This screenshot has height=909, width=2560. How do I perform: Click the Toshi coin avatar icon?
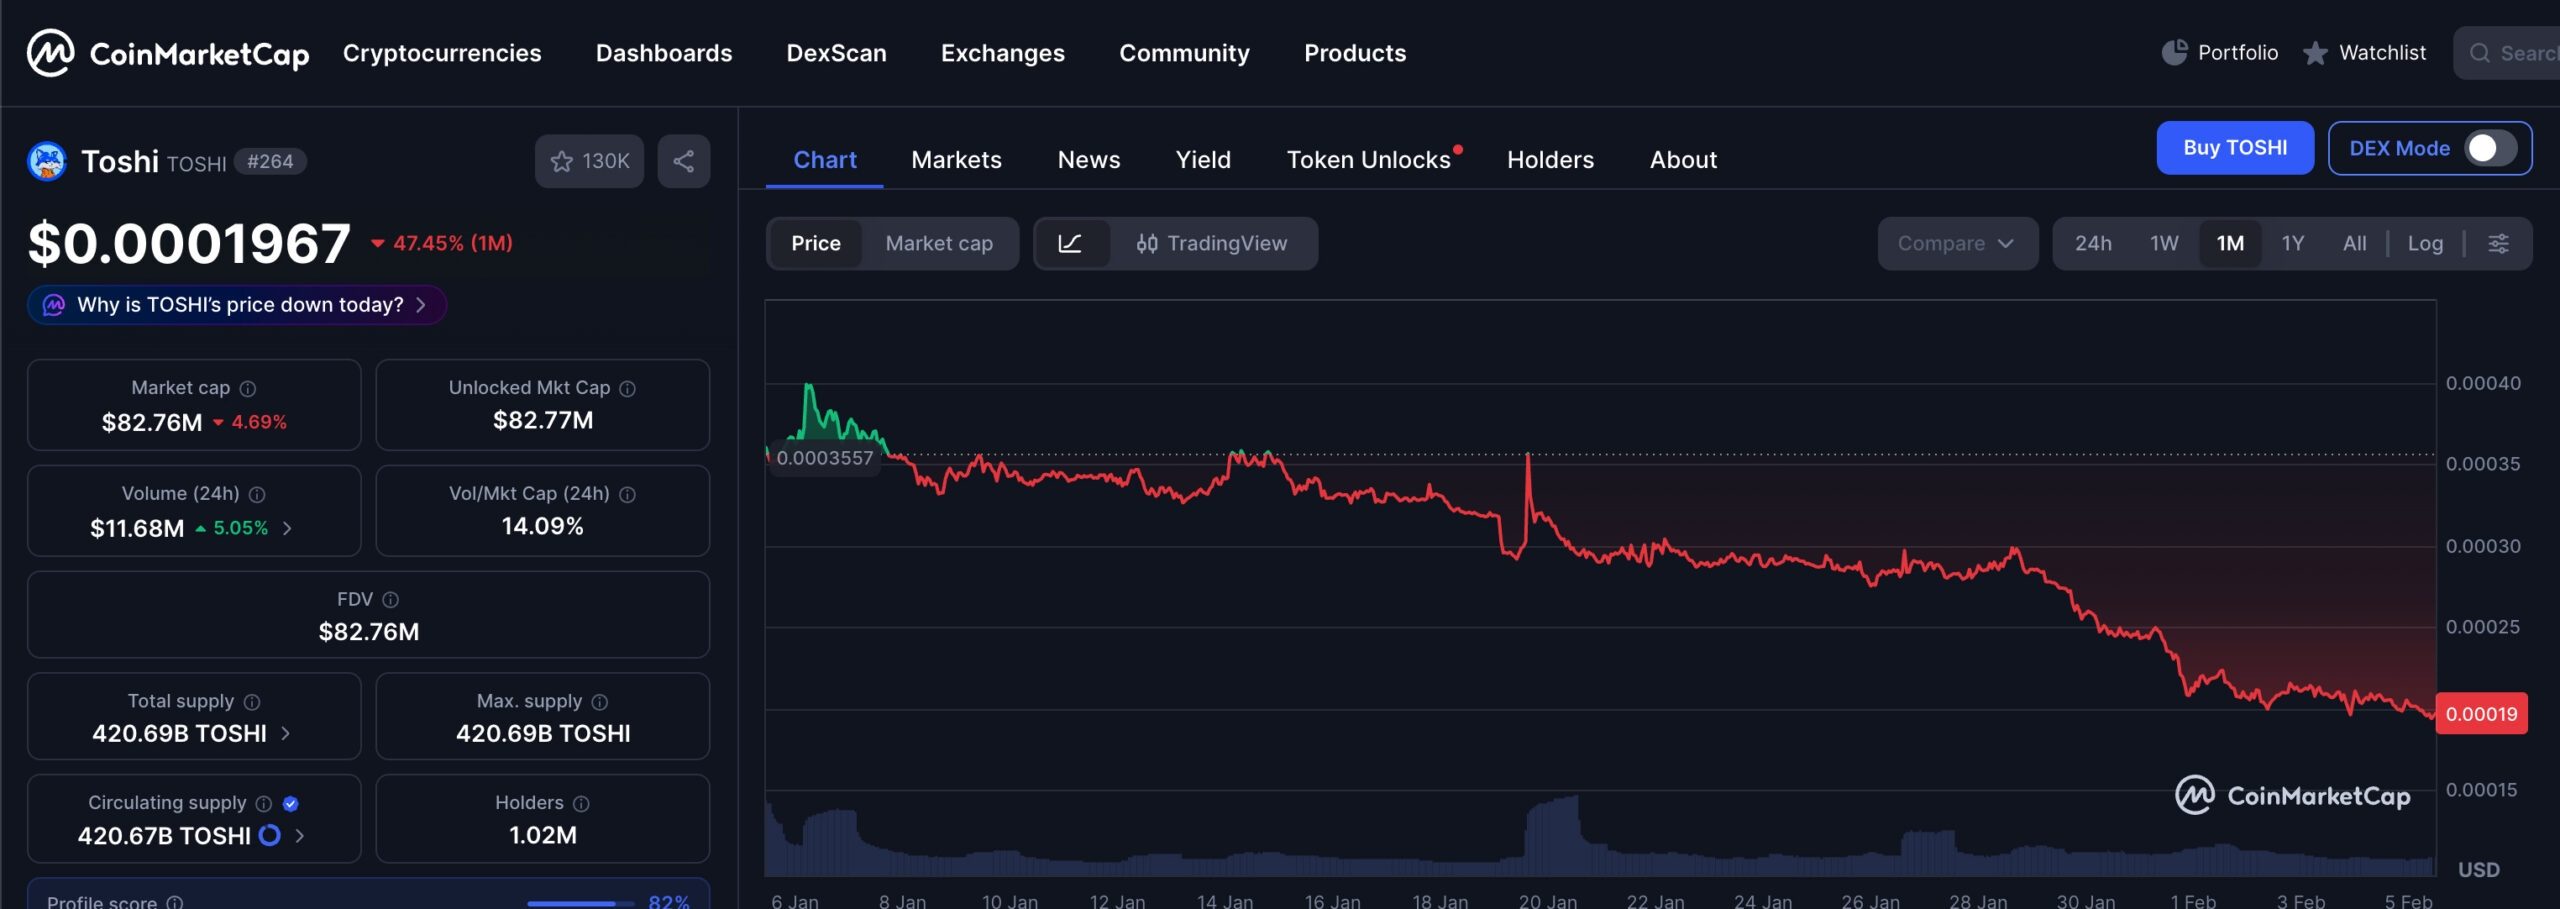coord(47,161)
